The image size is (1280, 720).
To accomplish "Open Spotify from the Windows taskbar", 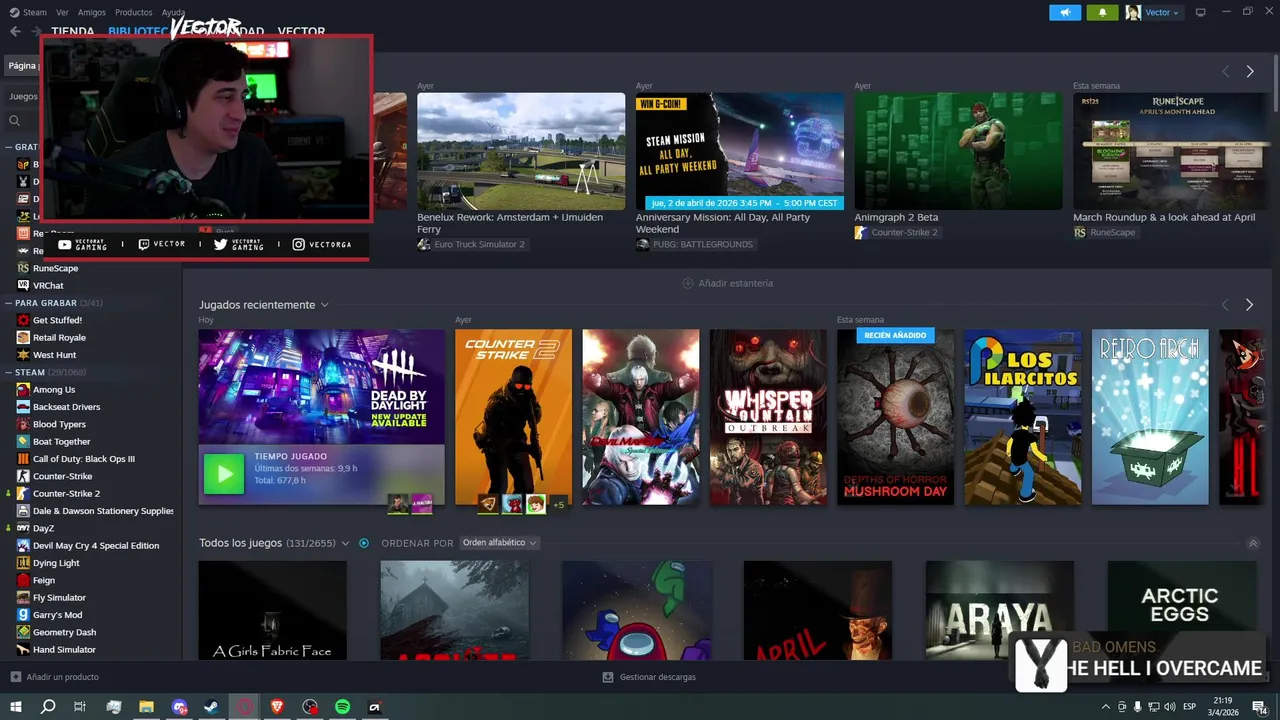I will (342, 706).
